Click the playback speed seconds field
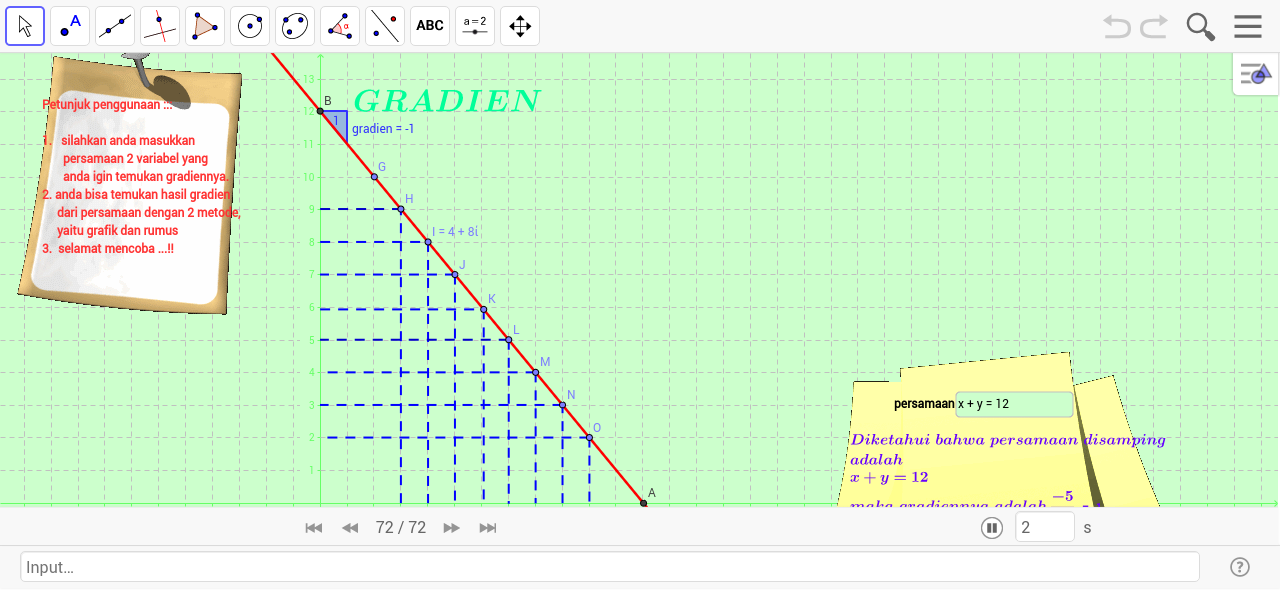This screenshot has height=590, width=1280. pos(1045,527)
